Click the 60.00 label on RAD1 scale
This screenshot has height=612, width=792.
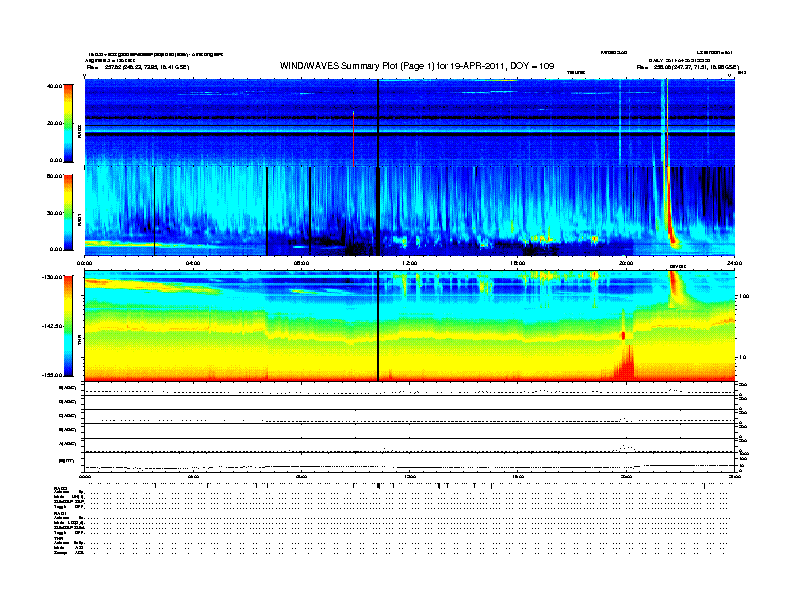(54, 176)
